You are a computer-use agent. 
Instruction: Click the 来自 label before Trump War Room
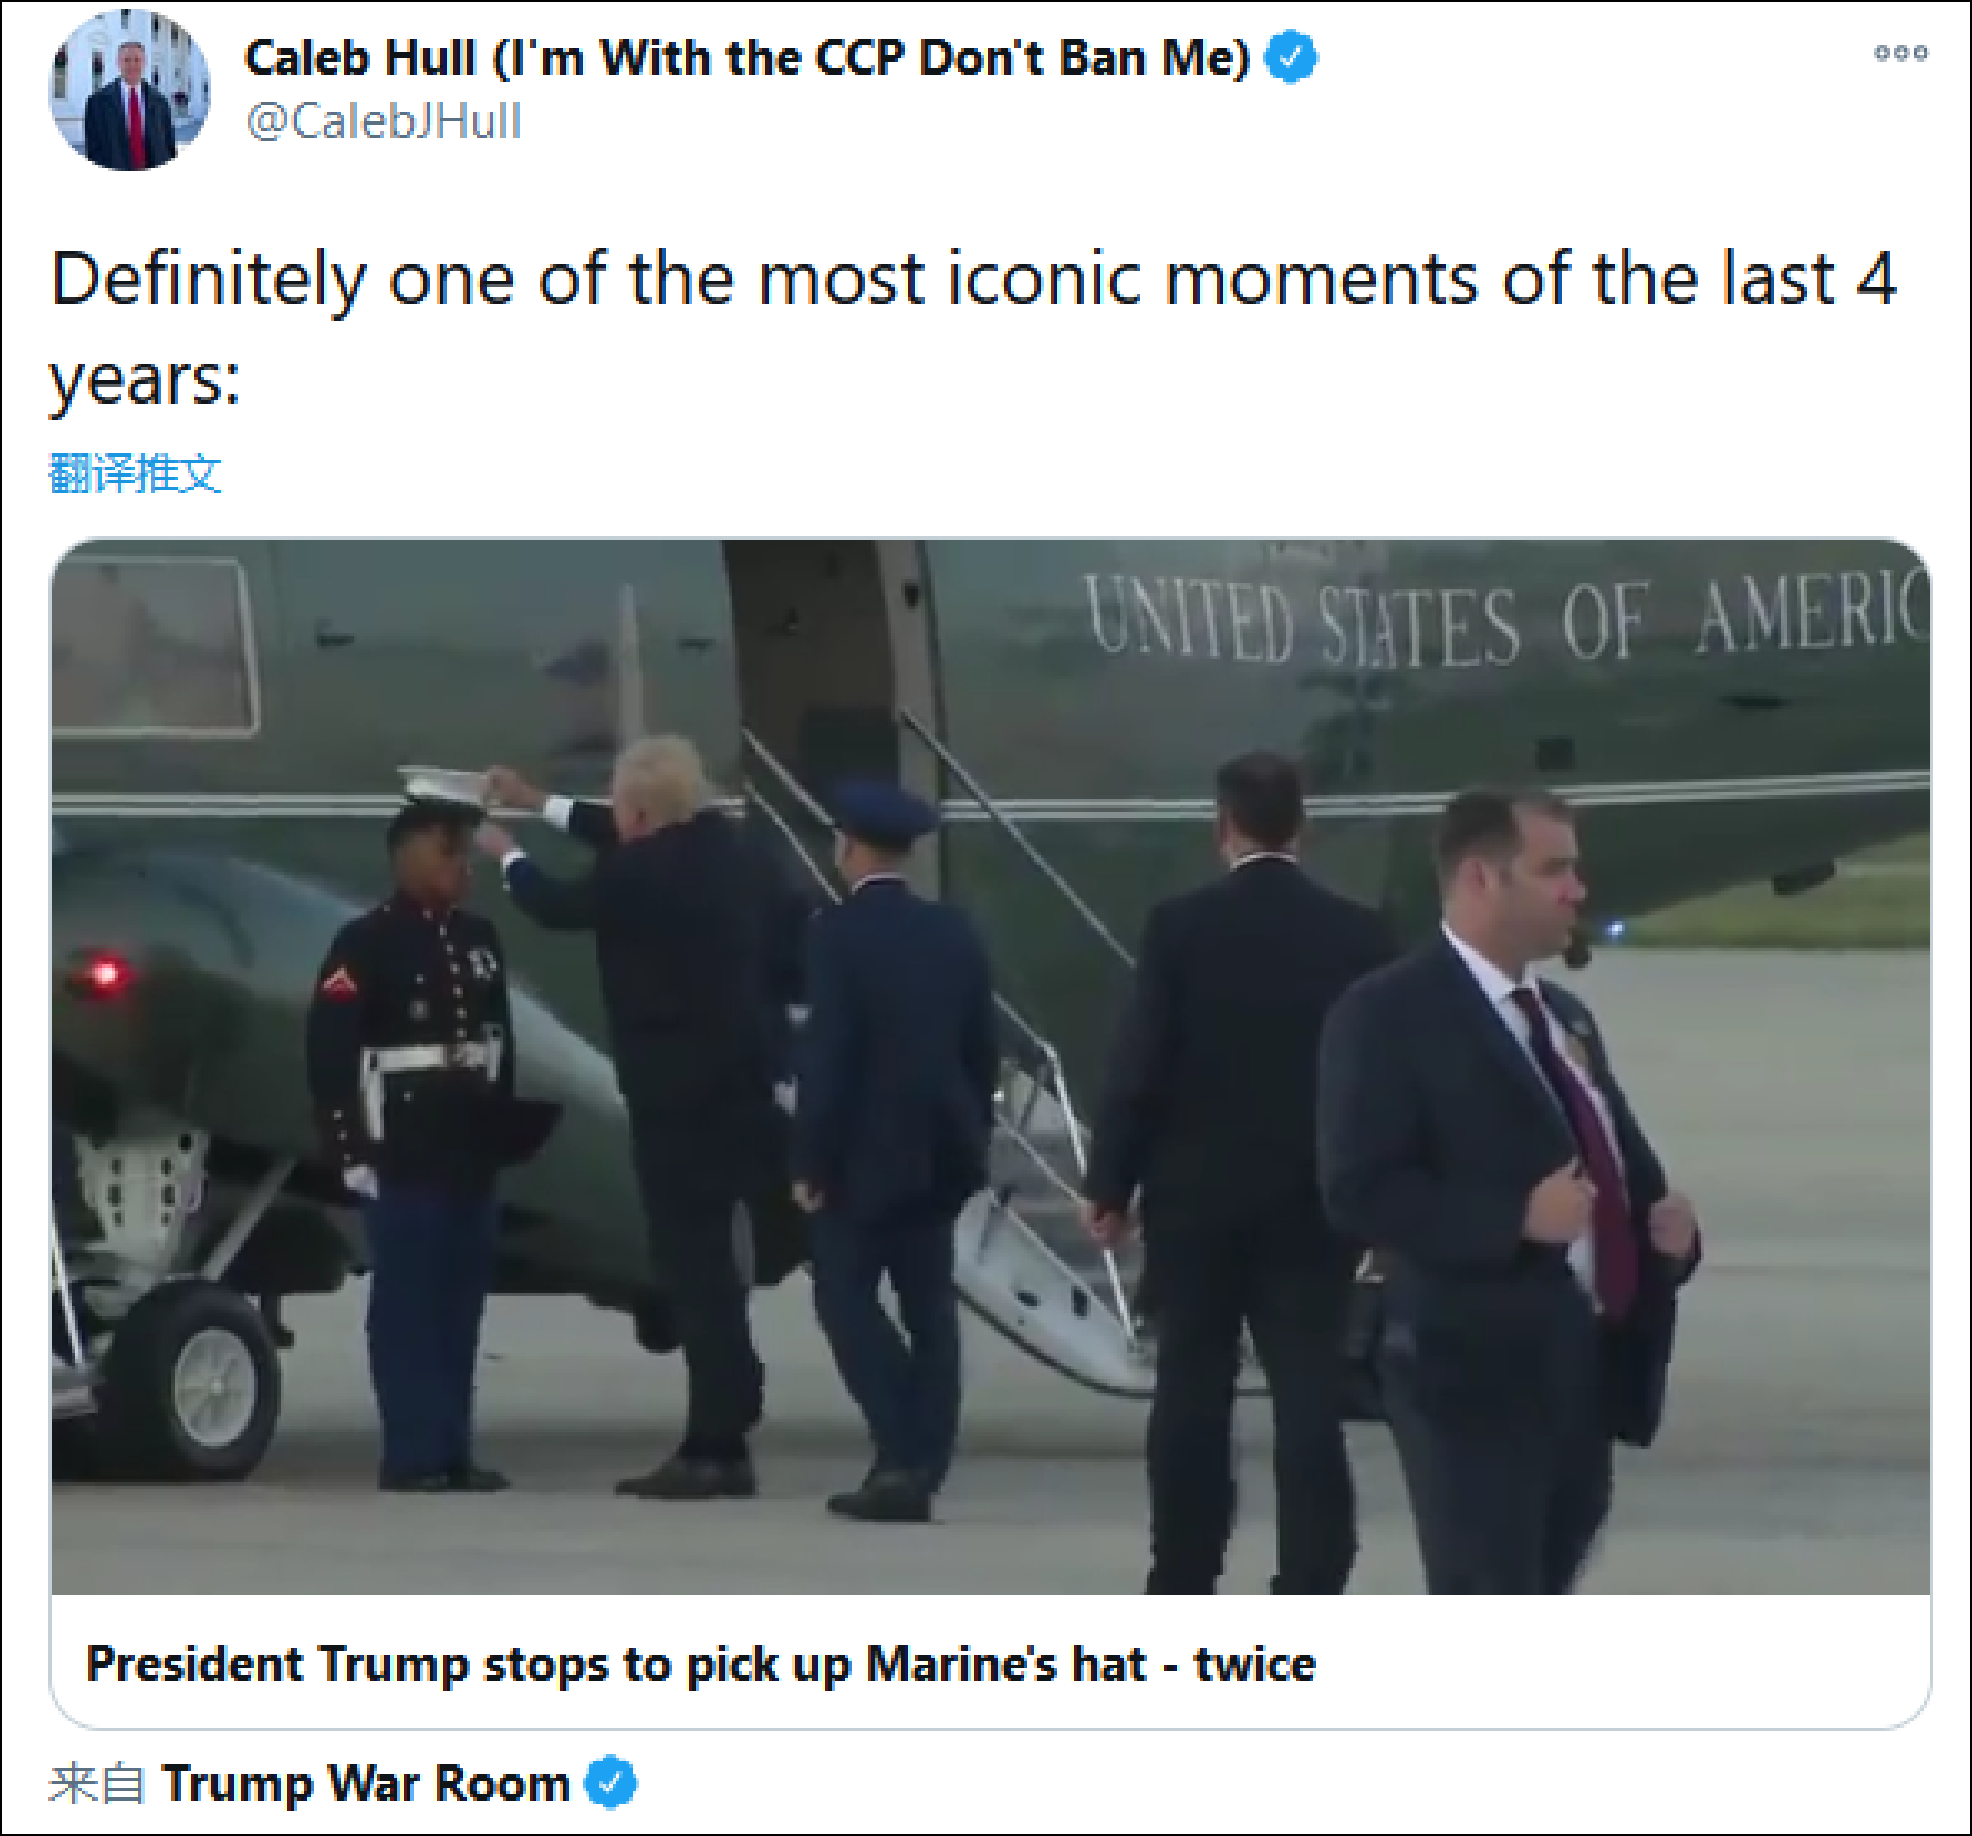(96, 1784)
